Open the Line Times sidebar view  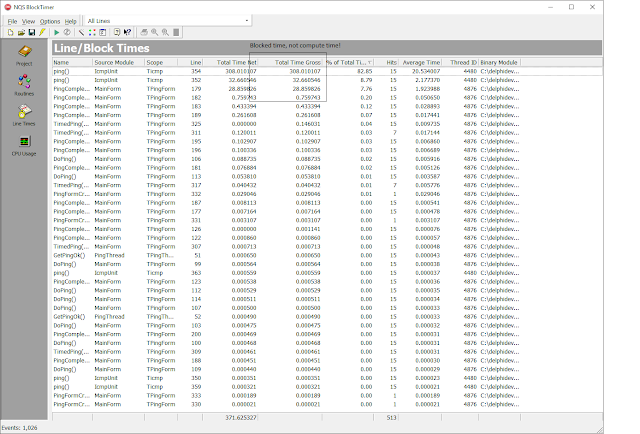coord(24,116)
